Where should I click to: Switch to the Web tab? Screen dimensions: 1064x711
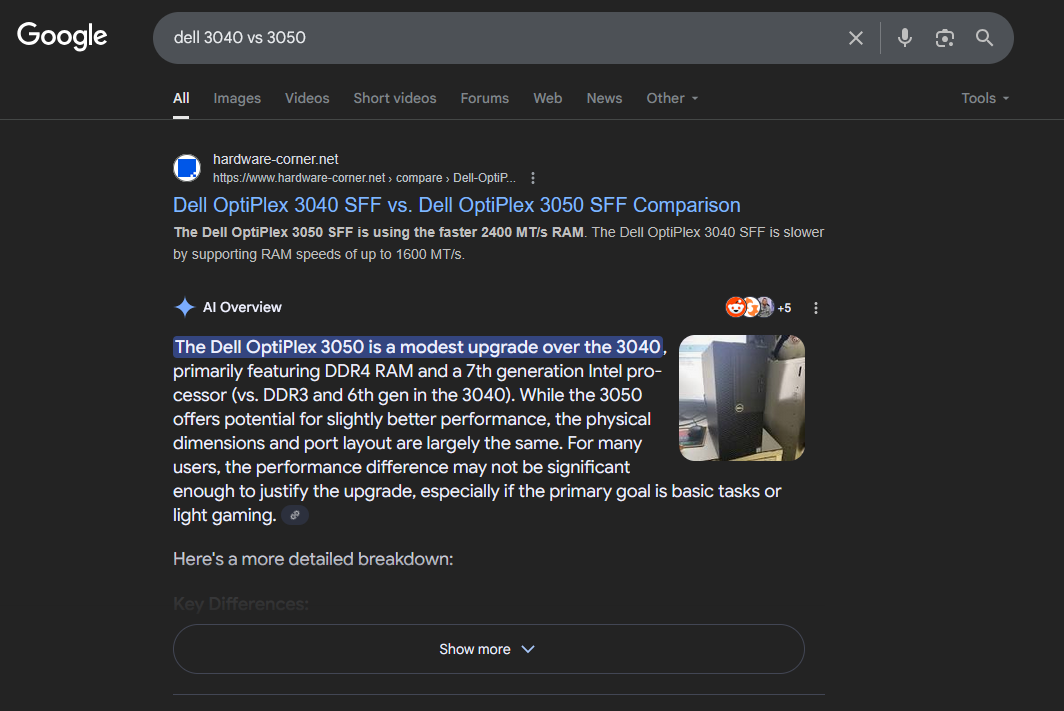(548, 98)
